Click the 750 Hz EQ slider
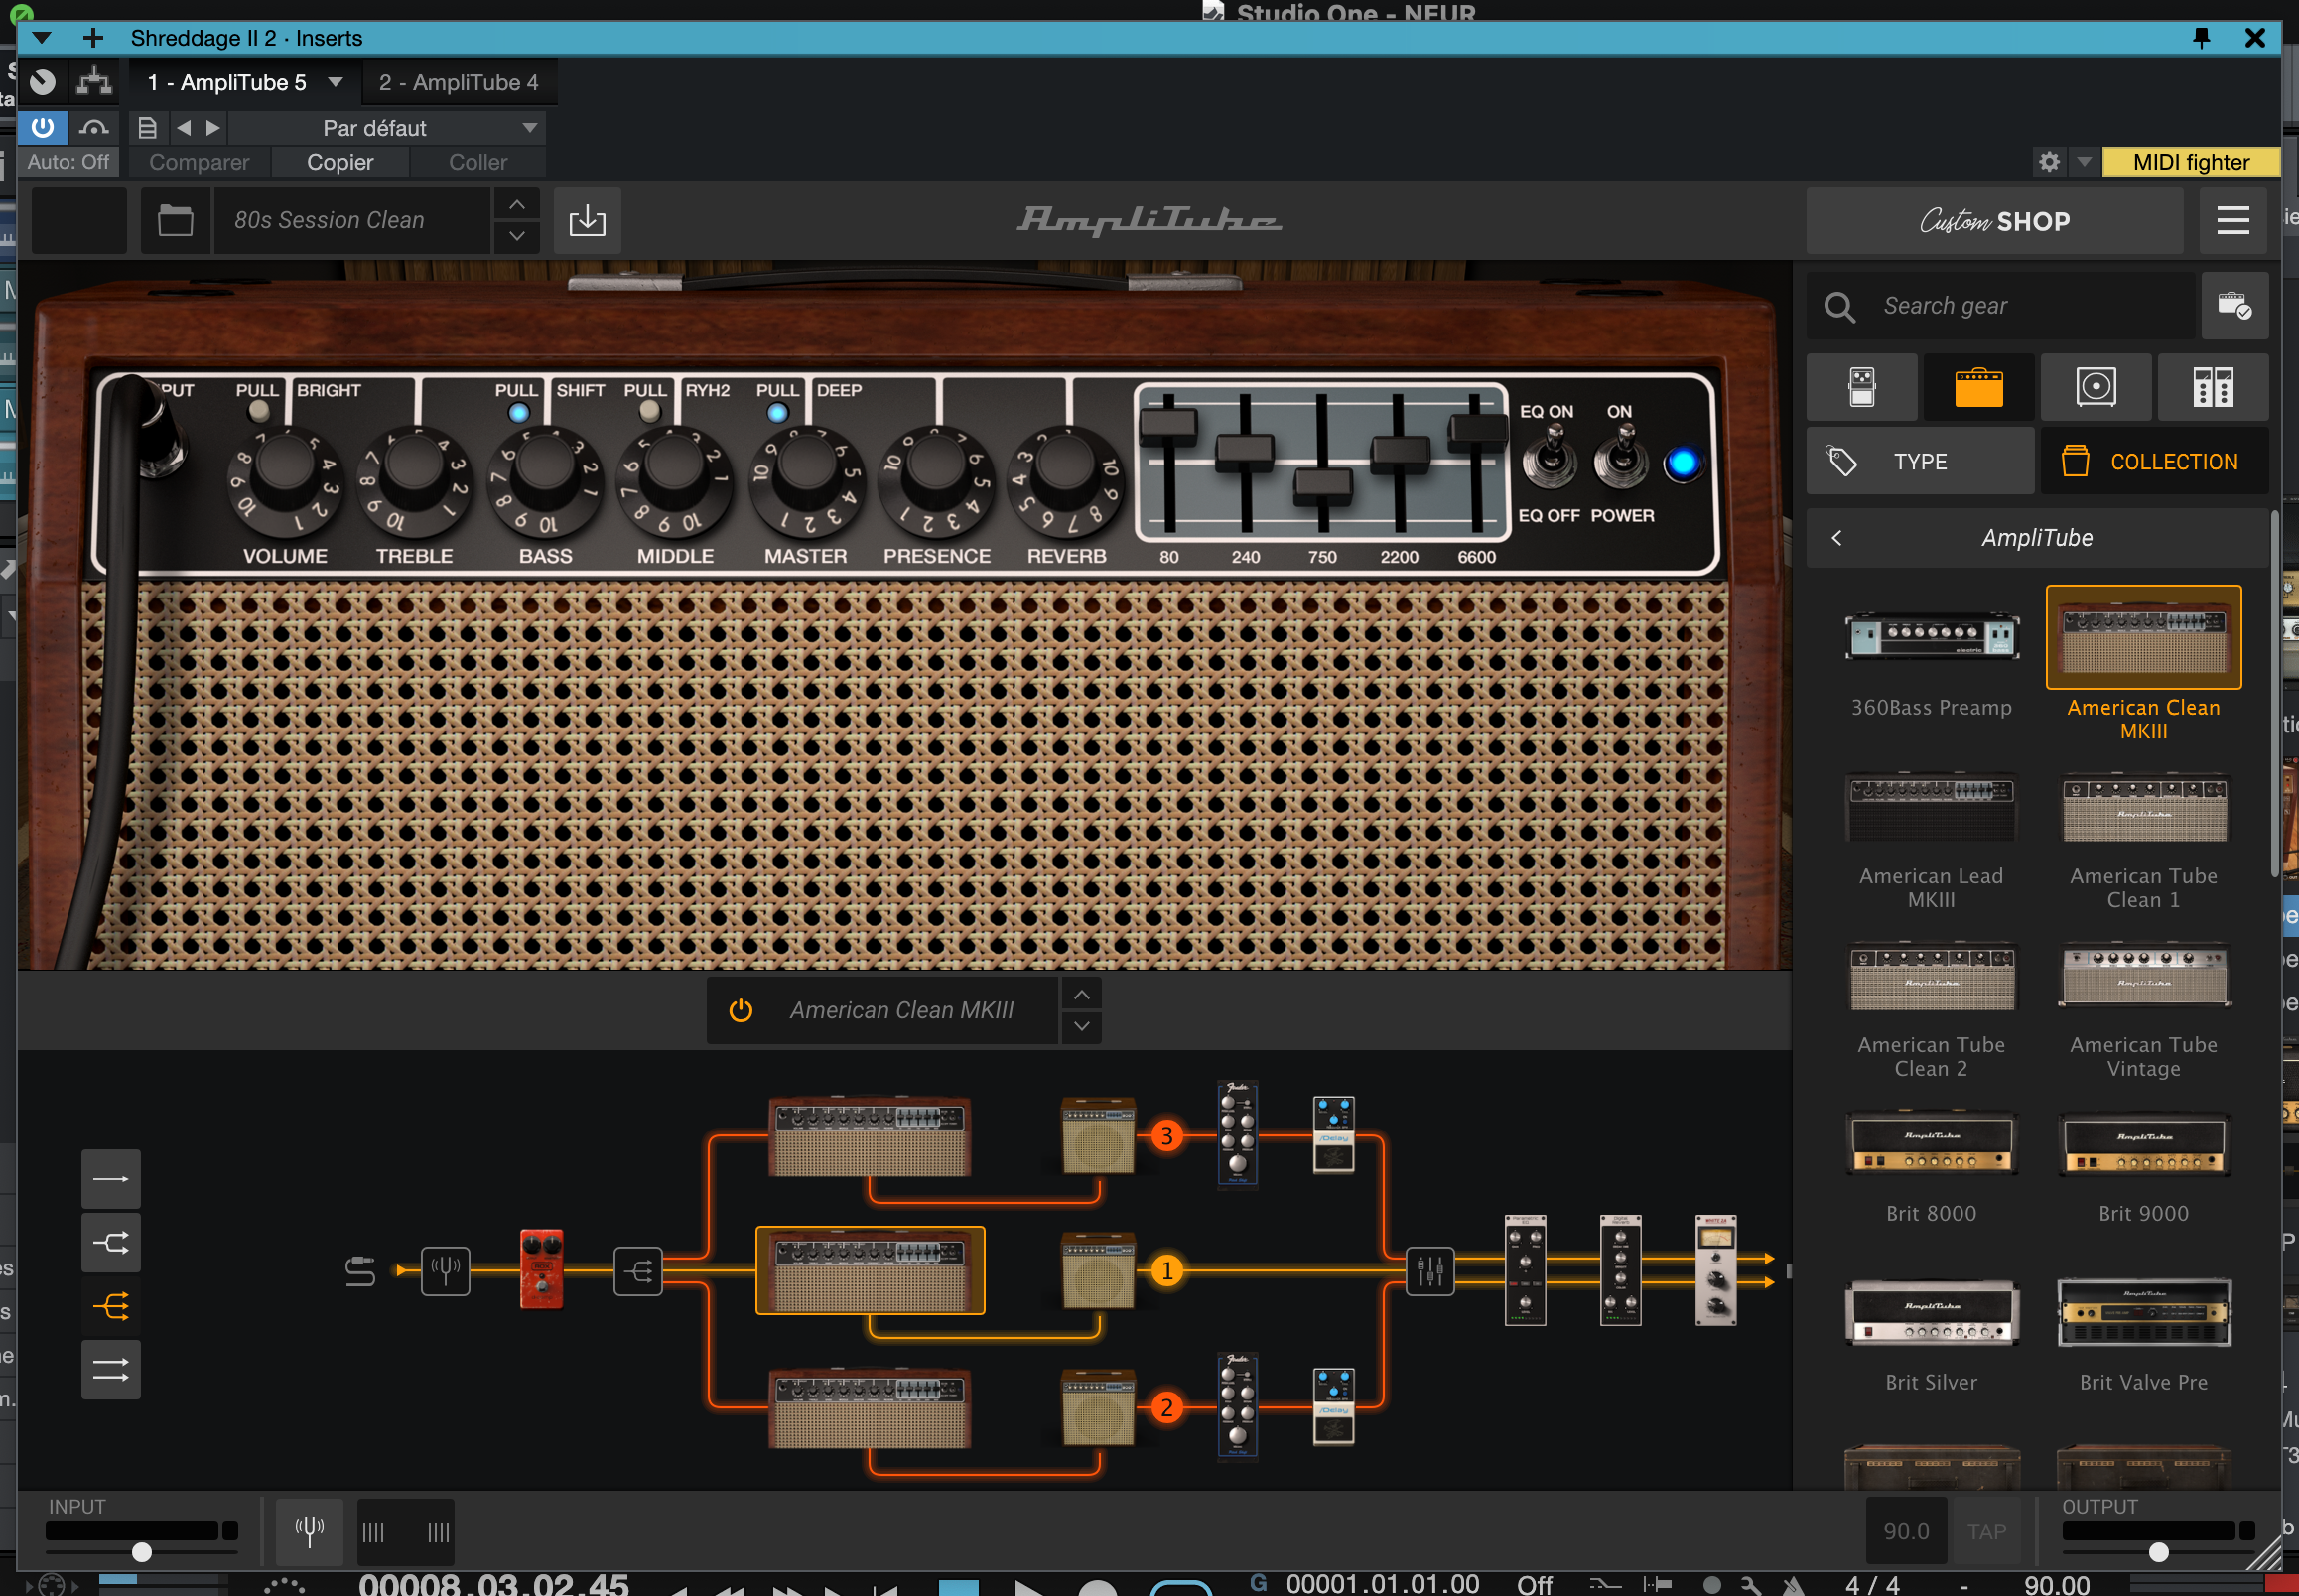Viewport: 2299px width, 1596px height. pyautogui.click(x=1322, y=486)
